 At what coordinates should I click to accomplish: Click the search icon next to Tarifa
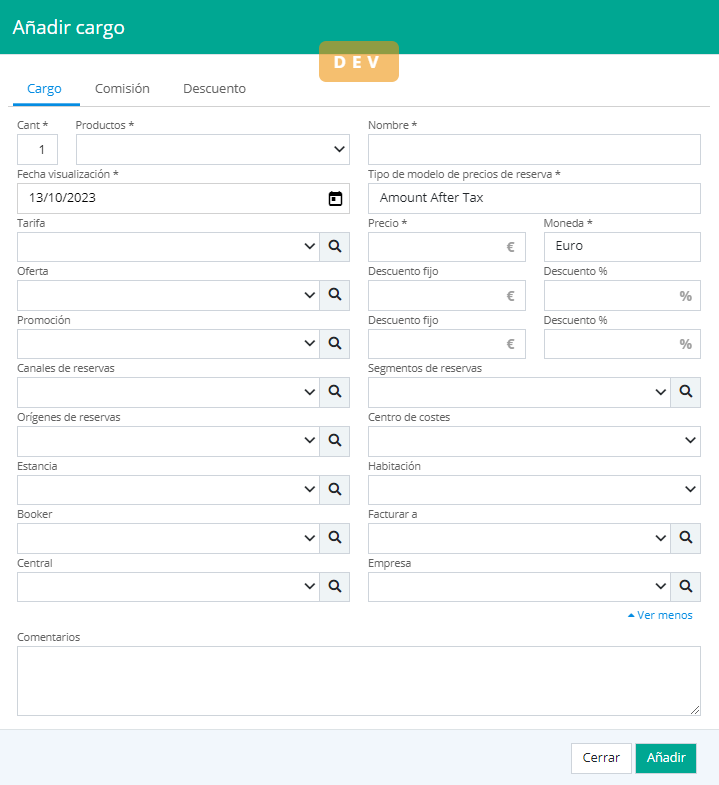tap(335, 247)
